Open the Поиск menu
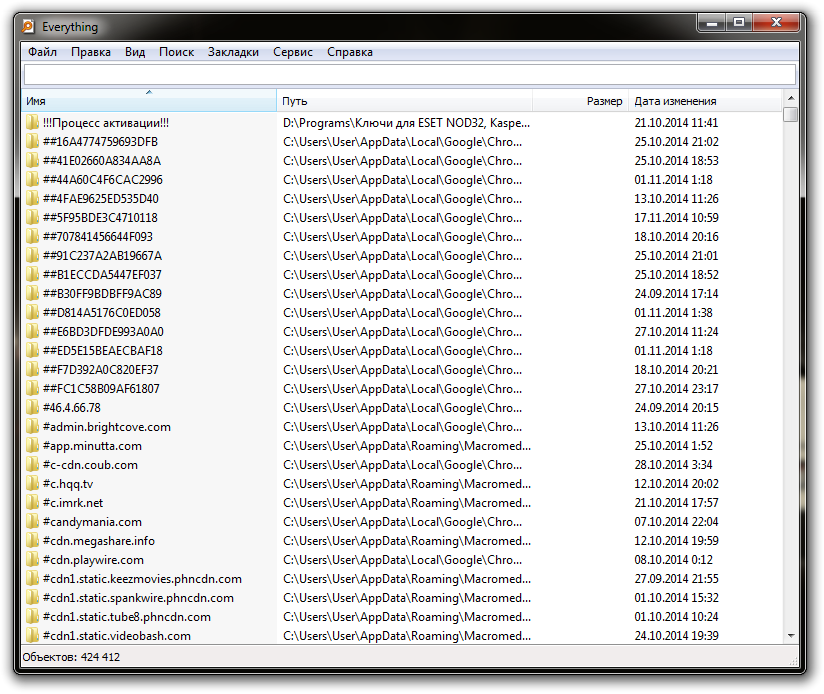 [x=177, y=52]
